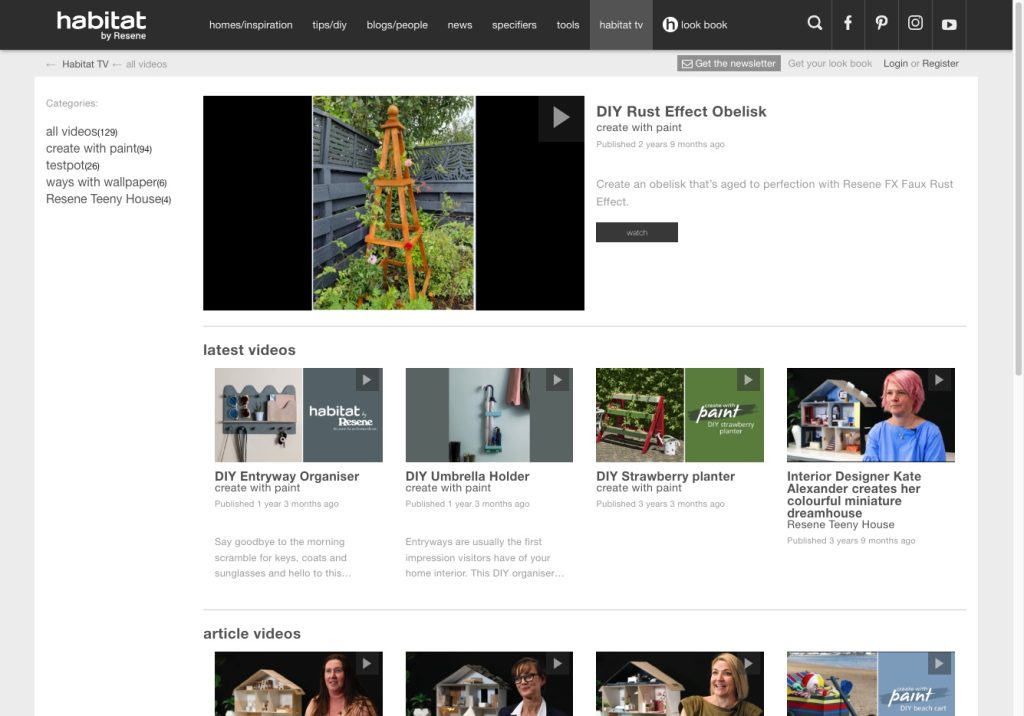The height and width of the screenshot is (716, 1024).
Task: Open the homes/inspiration menu
Action: [x=250, y=25]
